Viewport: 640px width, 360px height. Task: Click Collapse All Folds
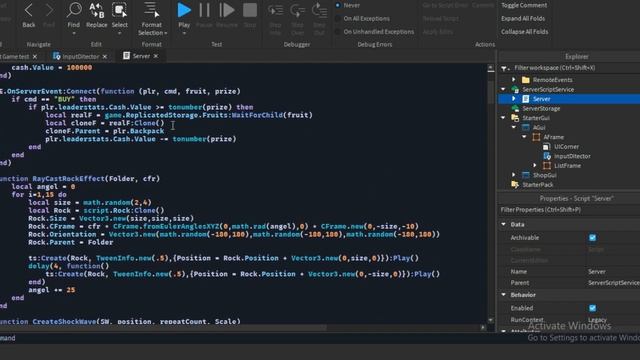[x=524, y=31]
